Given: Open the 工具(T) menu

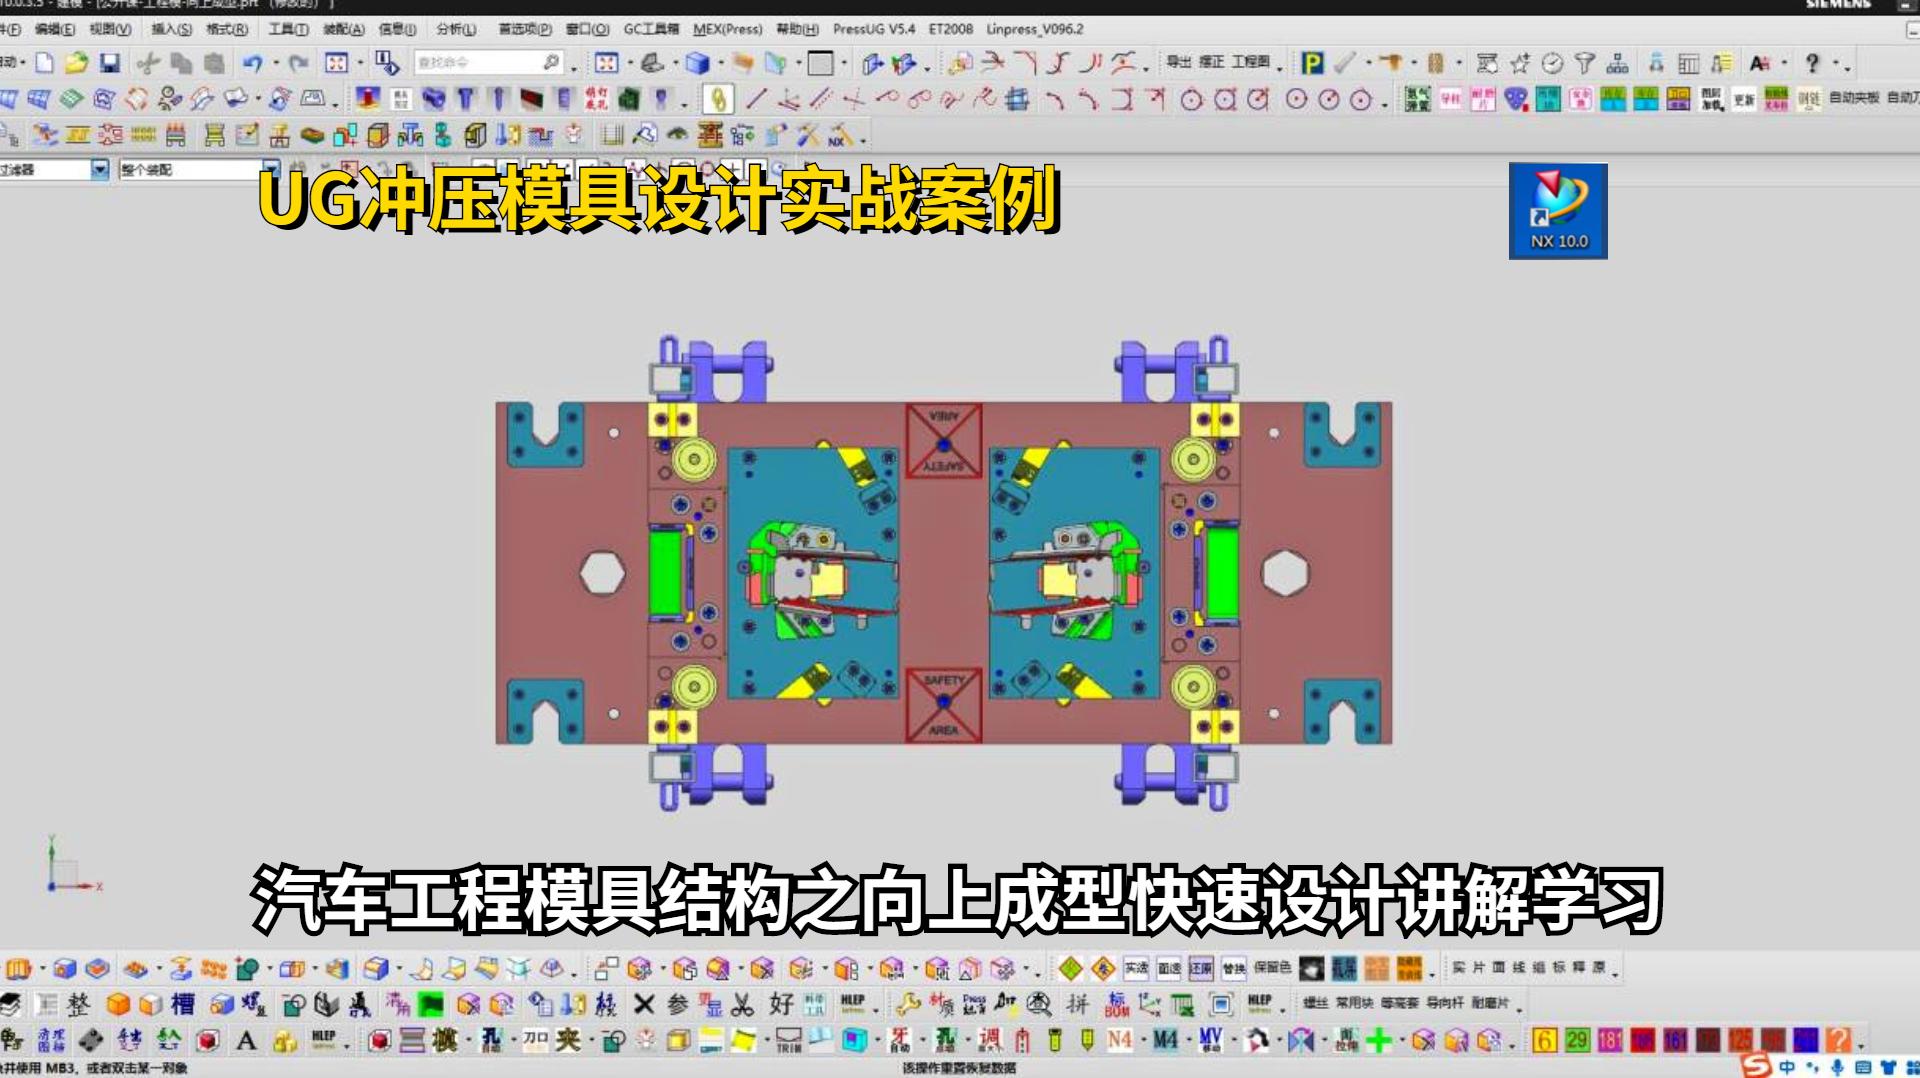Looking at the screenshot, I should (288, 29).
